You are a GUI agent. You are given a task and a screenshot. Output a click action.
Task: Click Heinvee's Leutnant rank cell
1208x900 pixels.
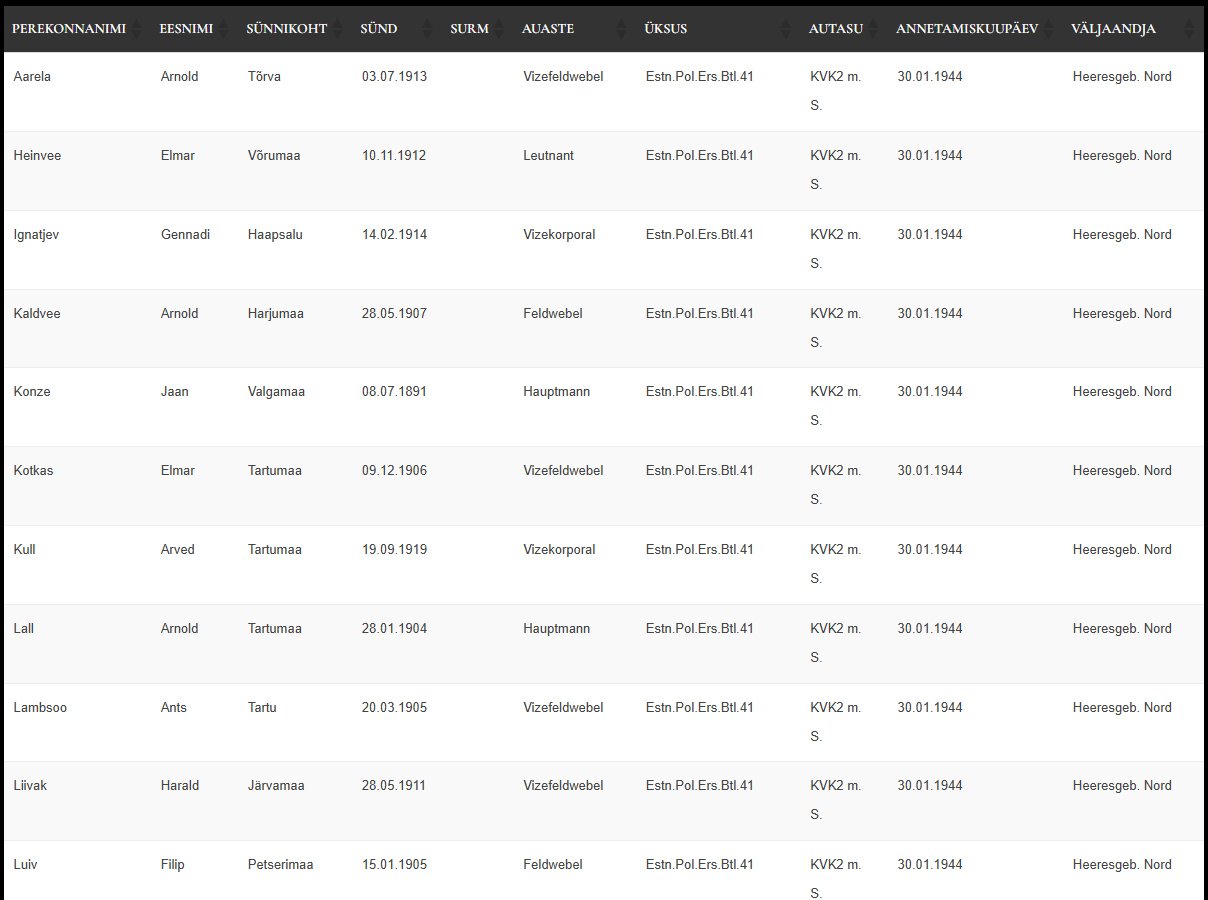point(548,156)
